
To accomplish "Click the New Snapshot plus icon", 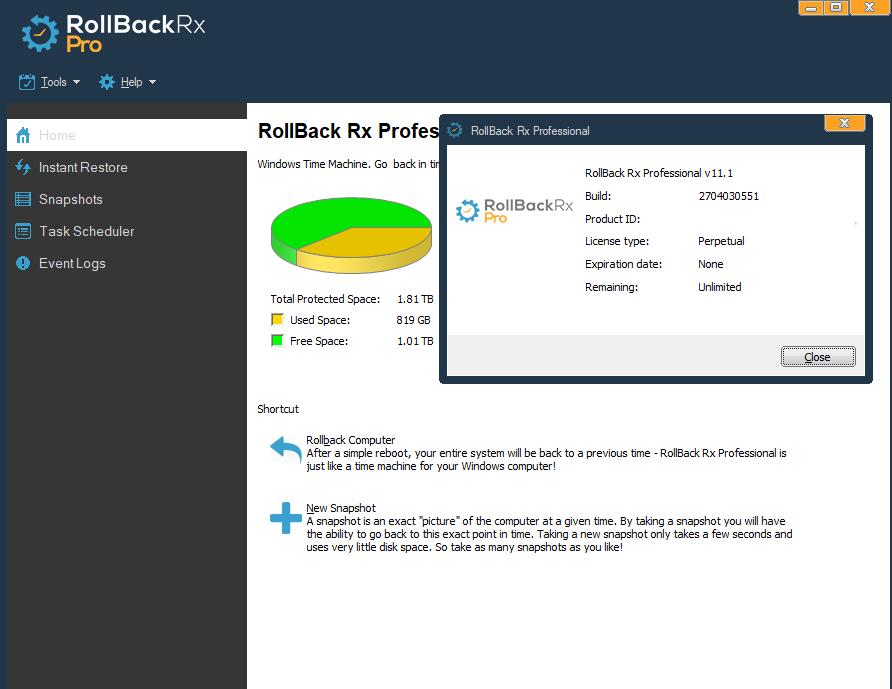I will click(286, 518).
